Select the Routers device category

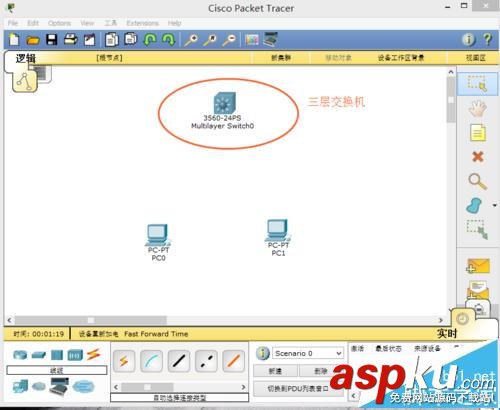click(x=20, y=355)
